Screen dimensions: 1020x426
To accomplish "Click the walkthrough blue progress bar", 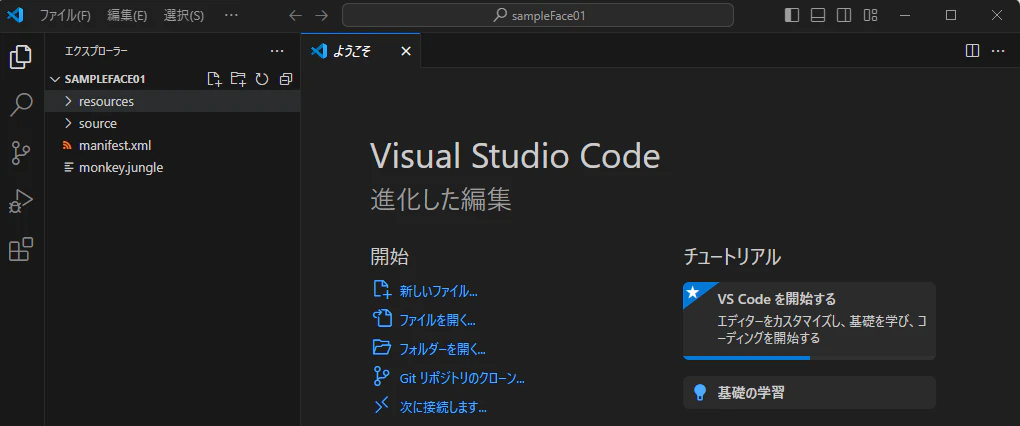I will coord(746,358).
